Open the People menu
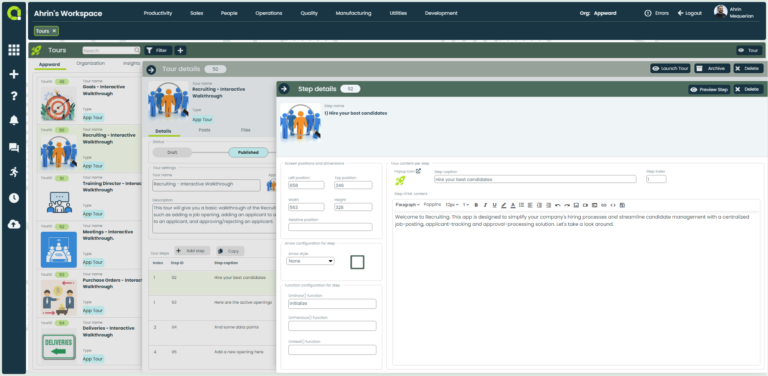This screenshot has height=376, width=768. pyautogui.click(x=229, y=13)
